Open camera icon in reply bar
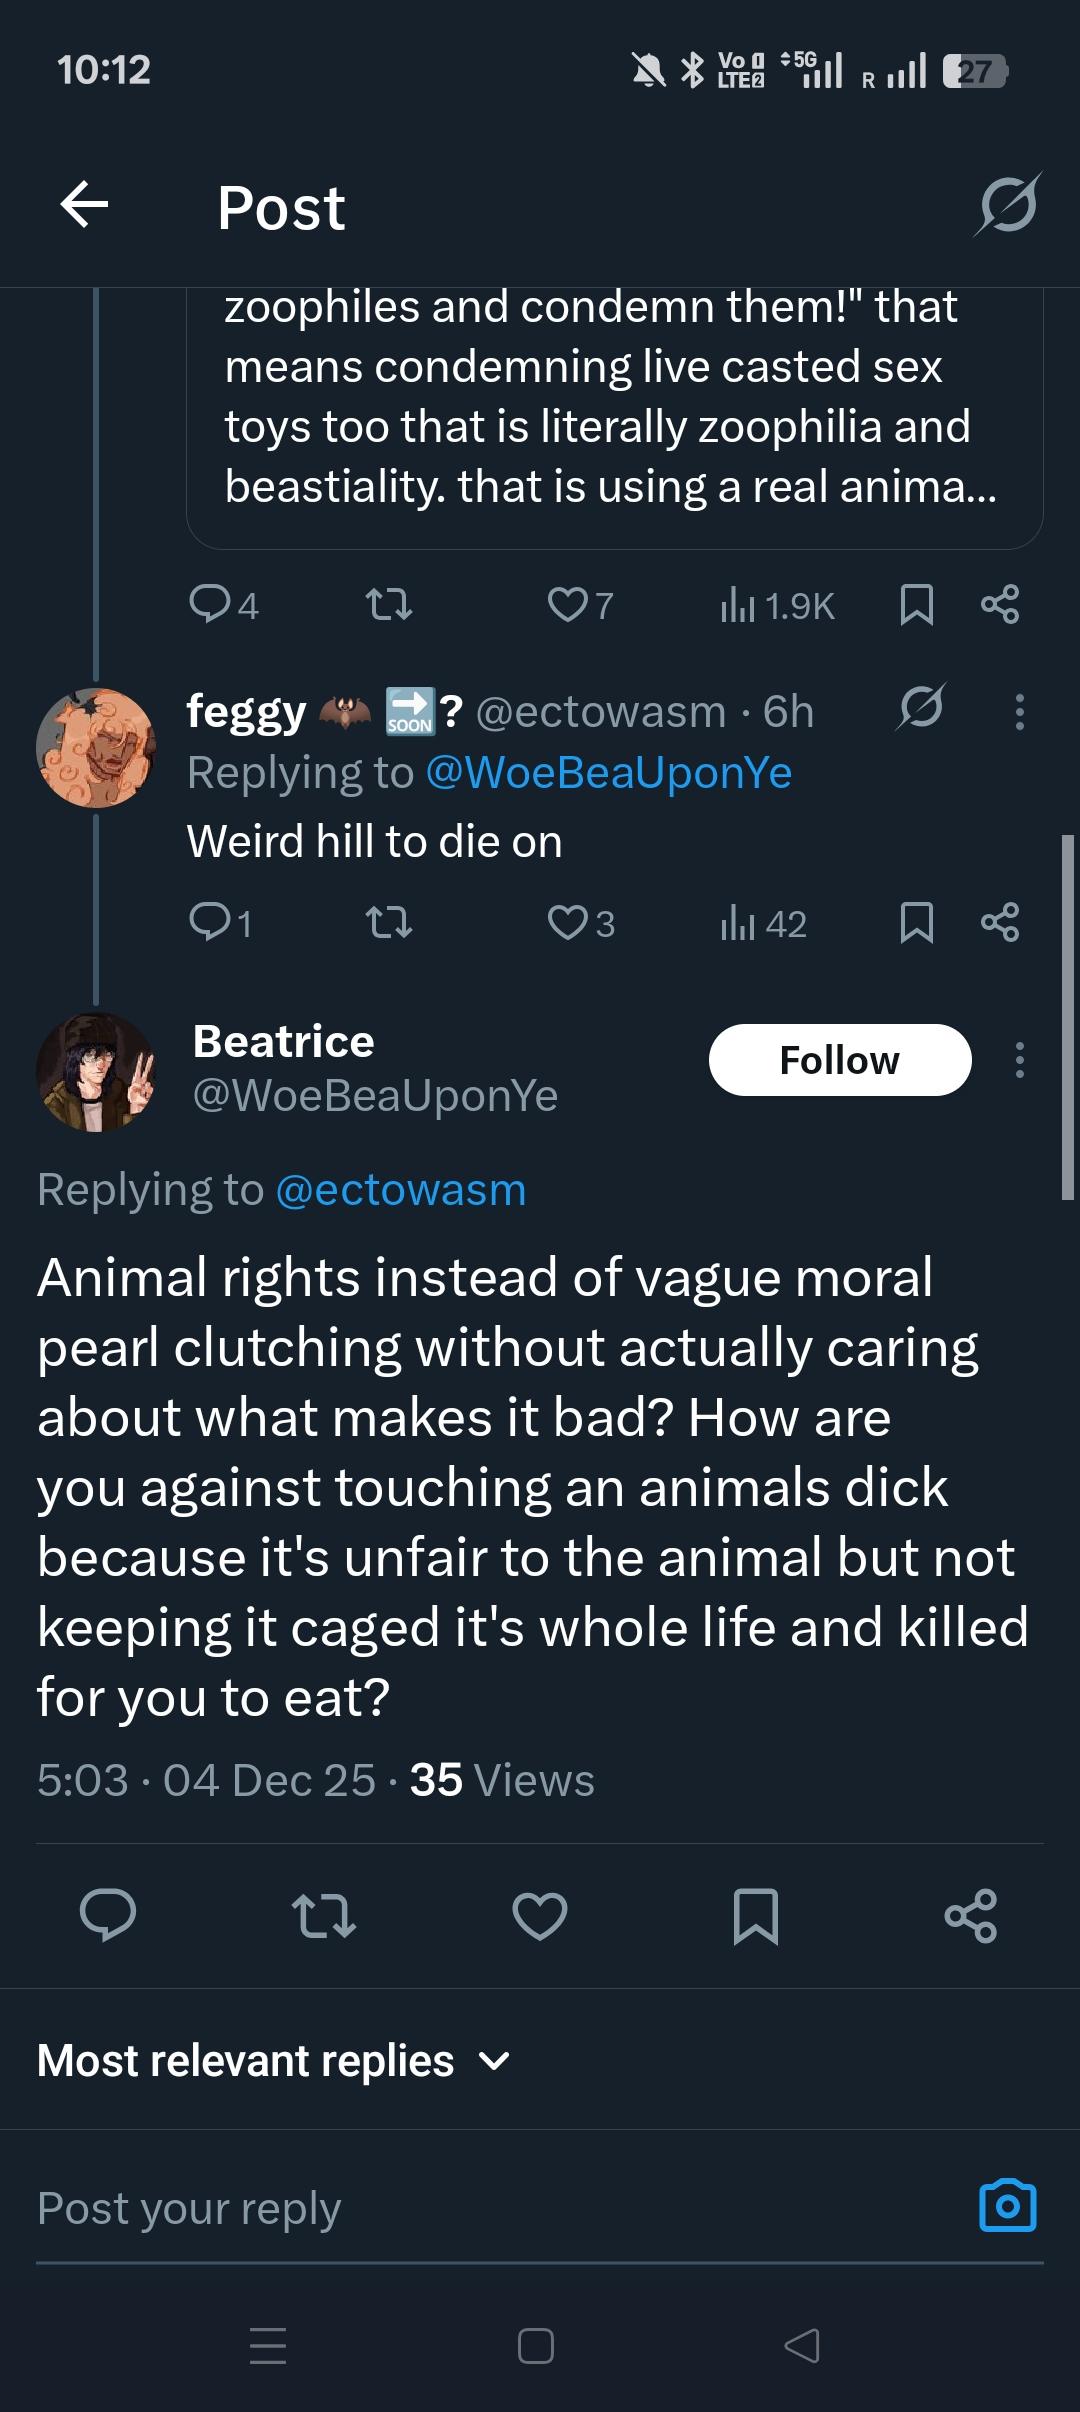Screen dimensions: 1080x2412 point(1007,2205)
